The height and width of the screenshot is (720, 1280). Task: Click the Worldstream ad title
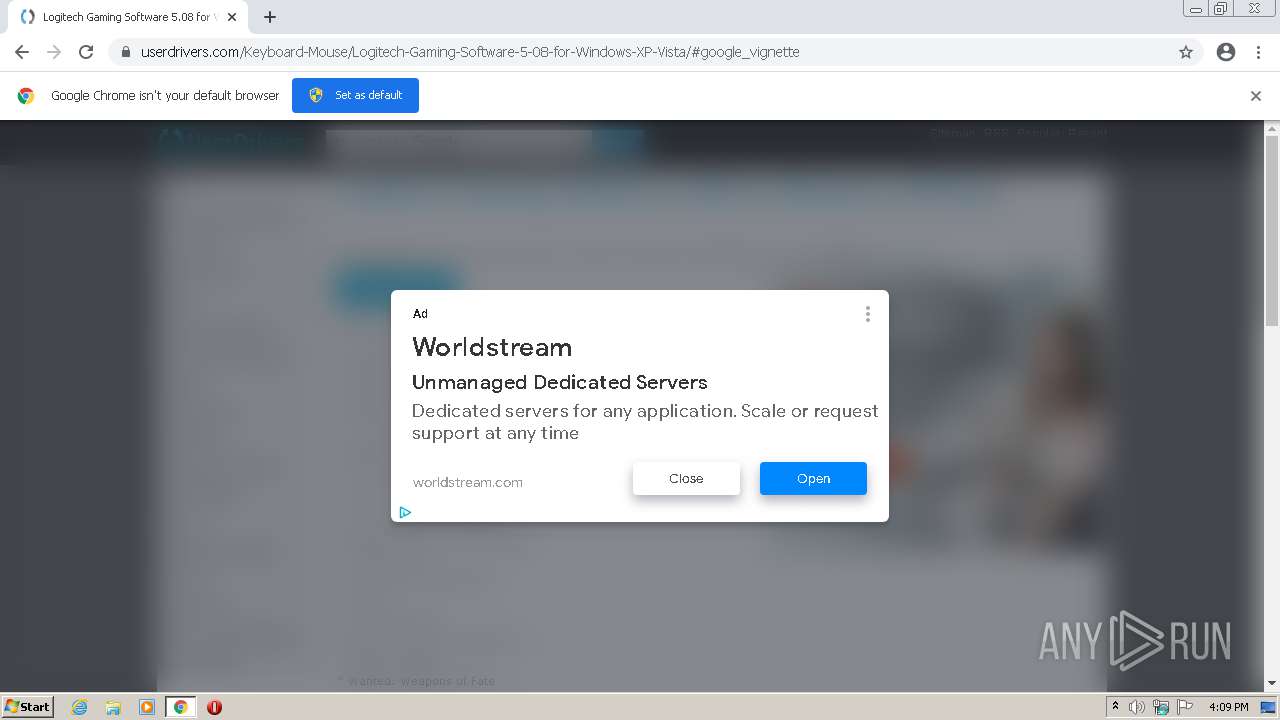coord(492,347)
